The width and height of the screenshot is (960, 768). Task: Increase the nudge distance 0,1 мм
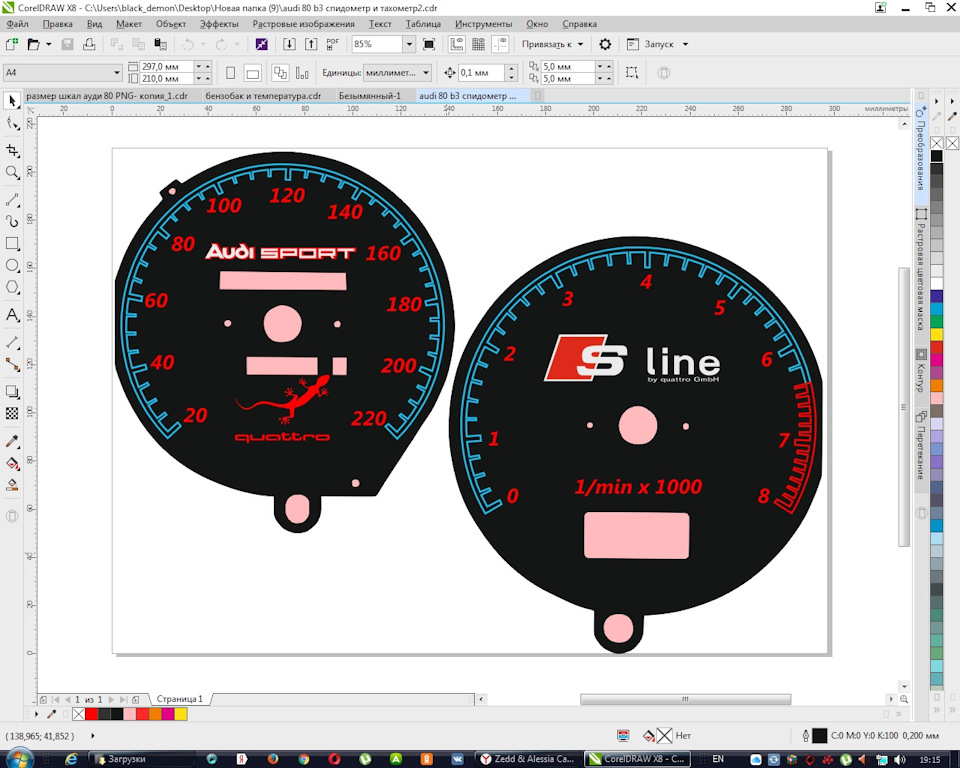512,69
